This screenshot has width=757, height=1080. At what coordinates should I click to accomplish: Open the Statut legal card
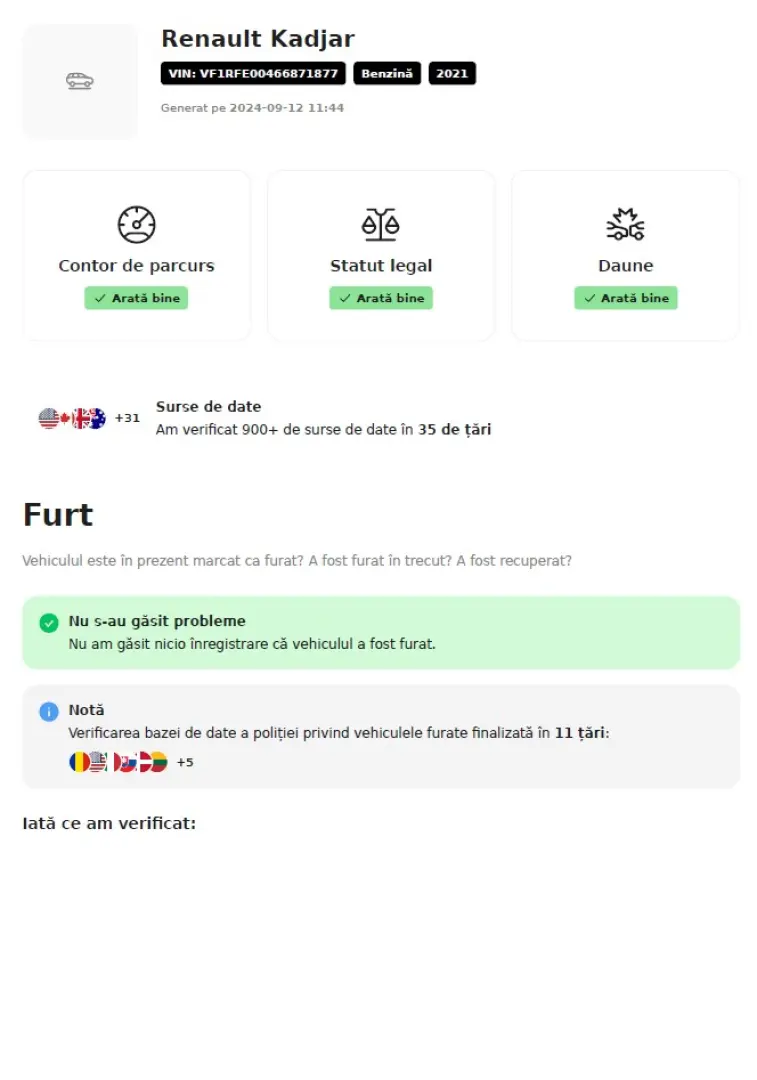point(381,256)
